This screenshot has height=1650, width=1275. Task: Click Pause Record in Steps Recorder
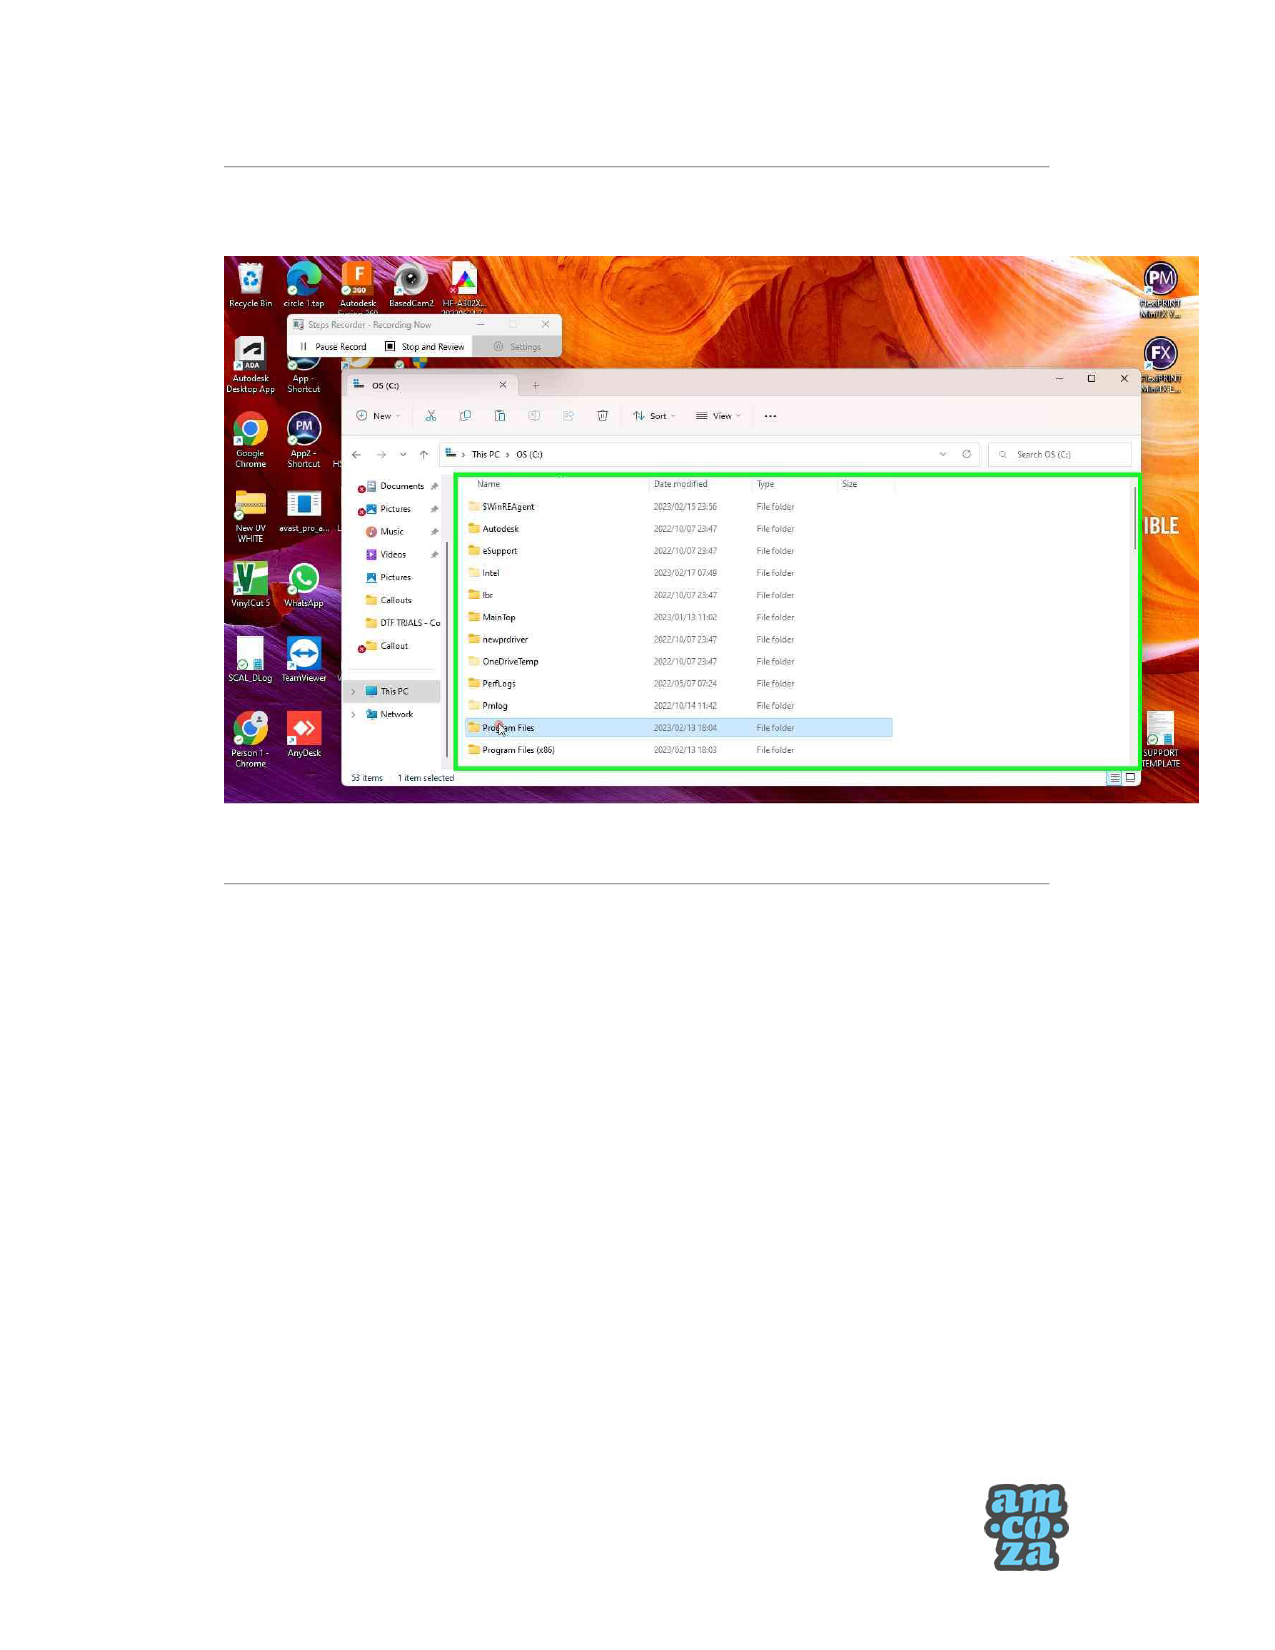click(x=333, y=347)
